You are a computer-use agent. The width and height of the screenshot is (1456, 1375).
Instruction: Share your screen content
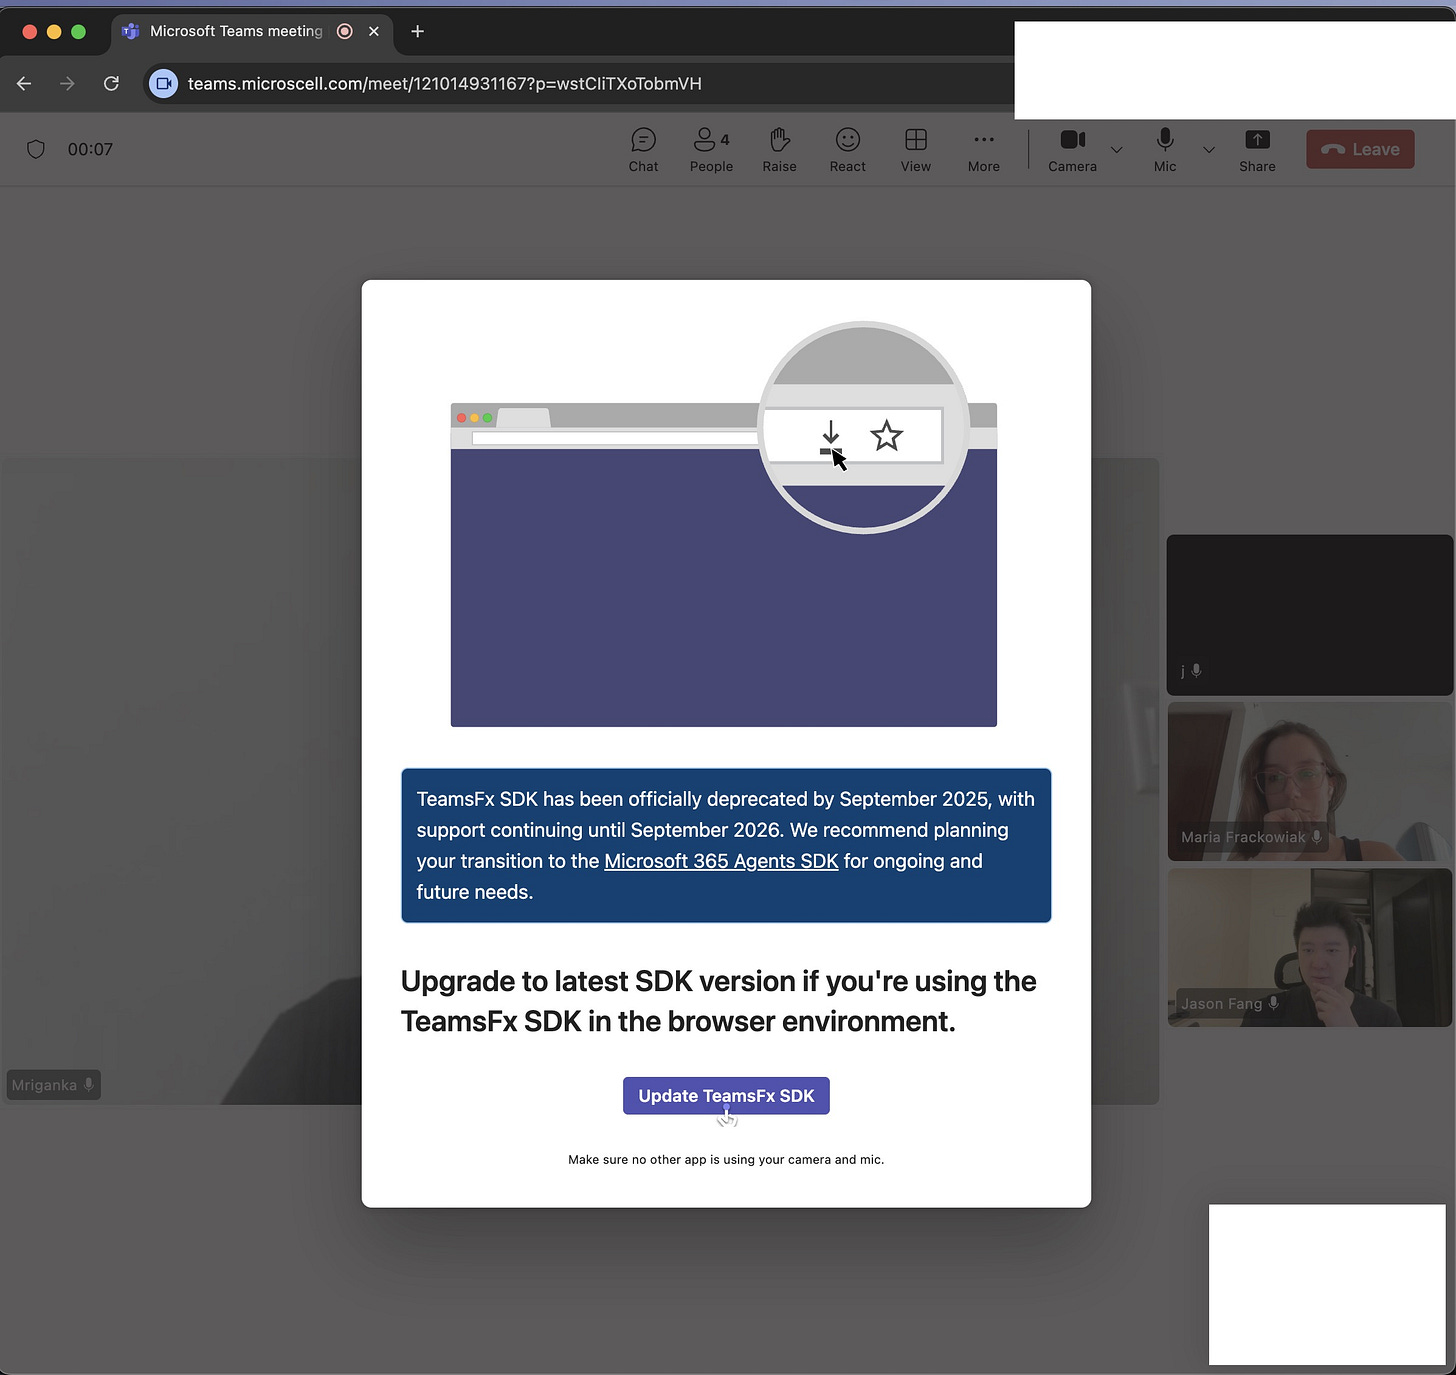pyautogui.click(x=1257, y=150)
